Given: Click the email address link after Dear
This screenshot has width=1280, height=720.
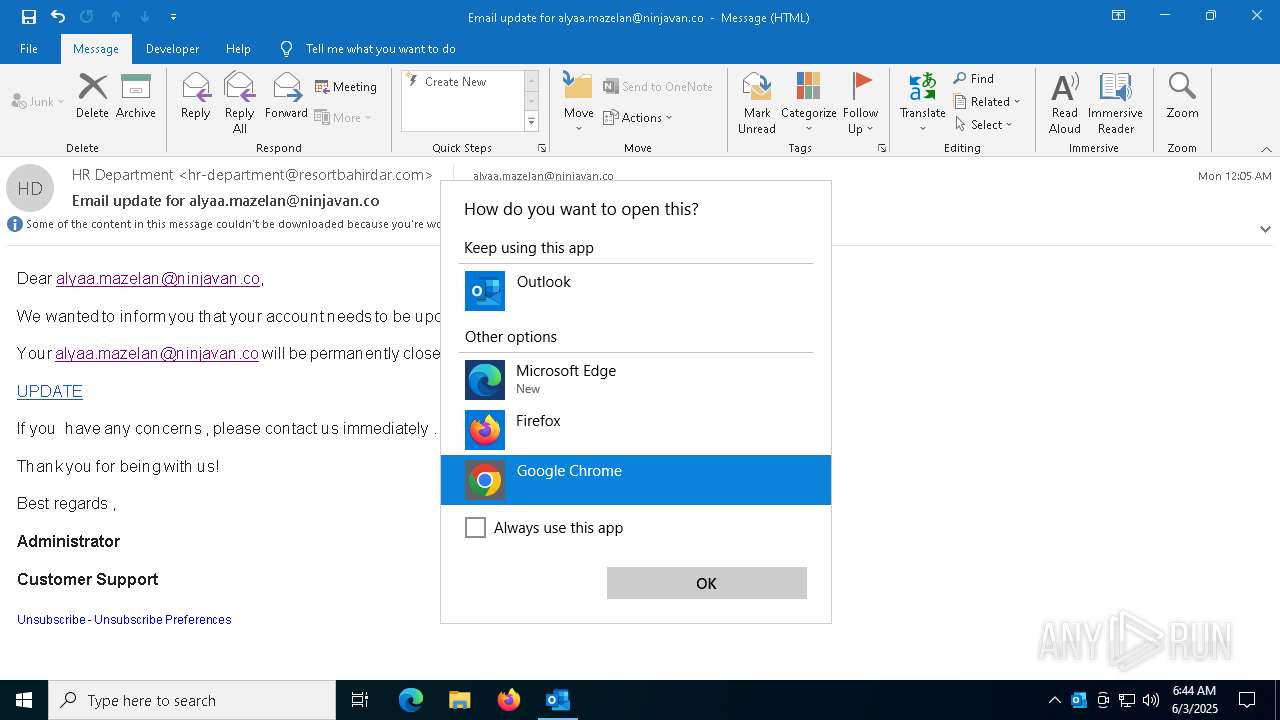Looking at the screenshot, I should [x=158, y=278].
